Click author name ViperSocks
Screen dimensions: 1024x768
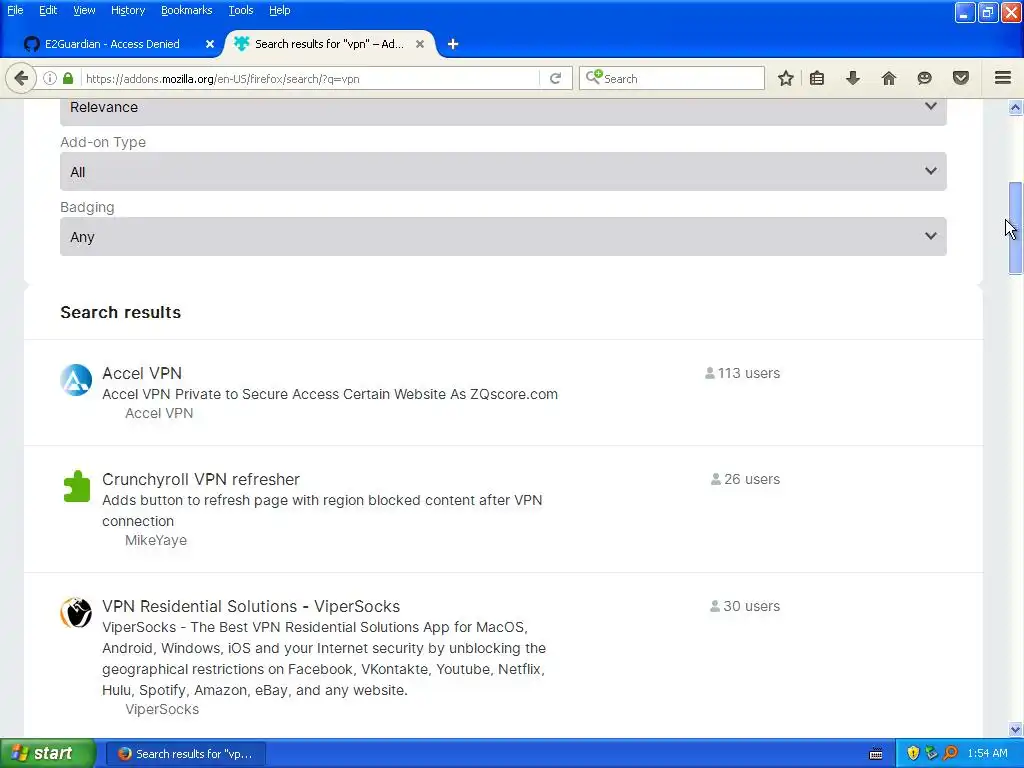[x=161, y=709]
